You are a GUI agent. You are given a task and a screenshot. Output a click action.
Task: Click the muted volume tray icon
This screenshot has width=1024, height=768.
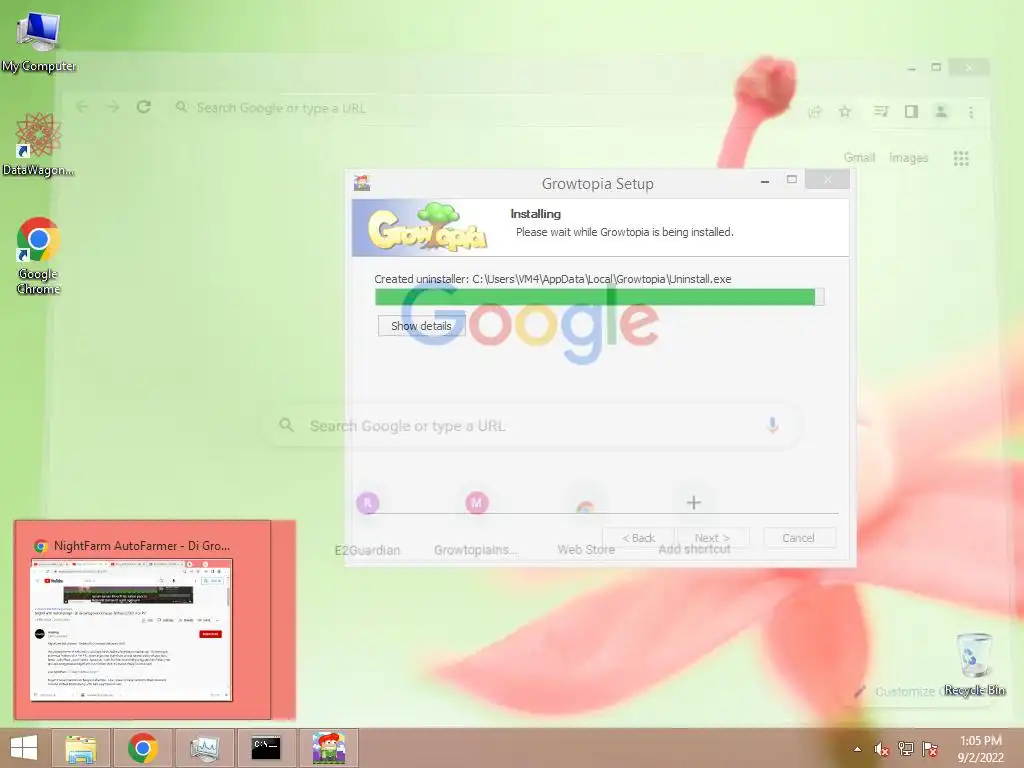[882, 749]
